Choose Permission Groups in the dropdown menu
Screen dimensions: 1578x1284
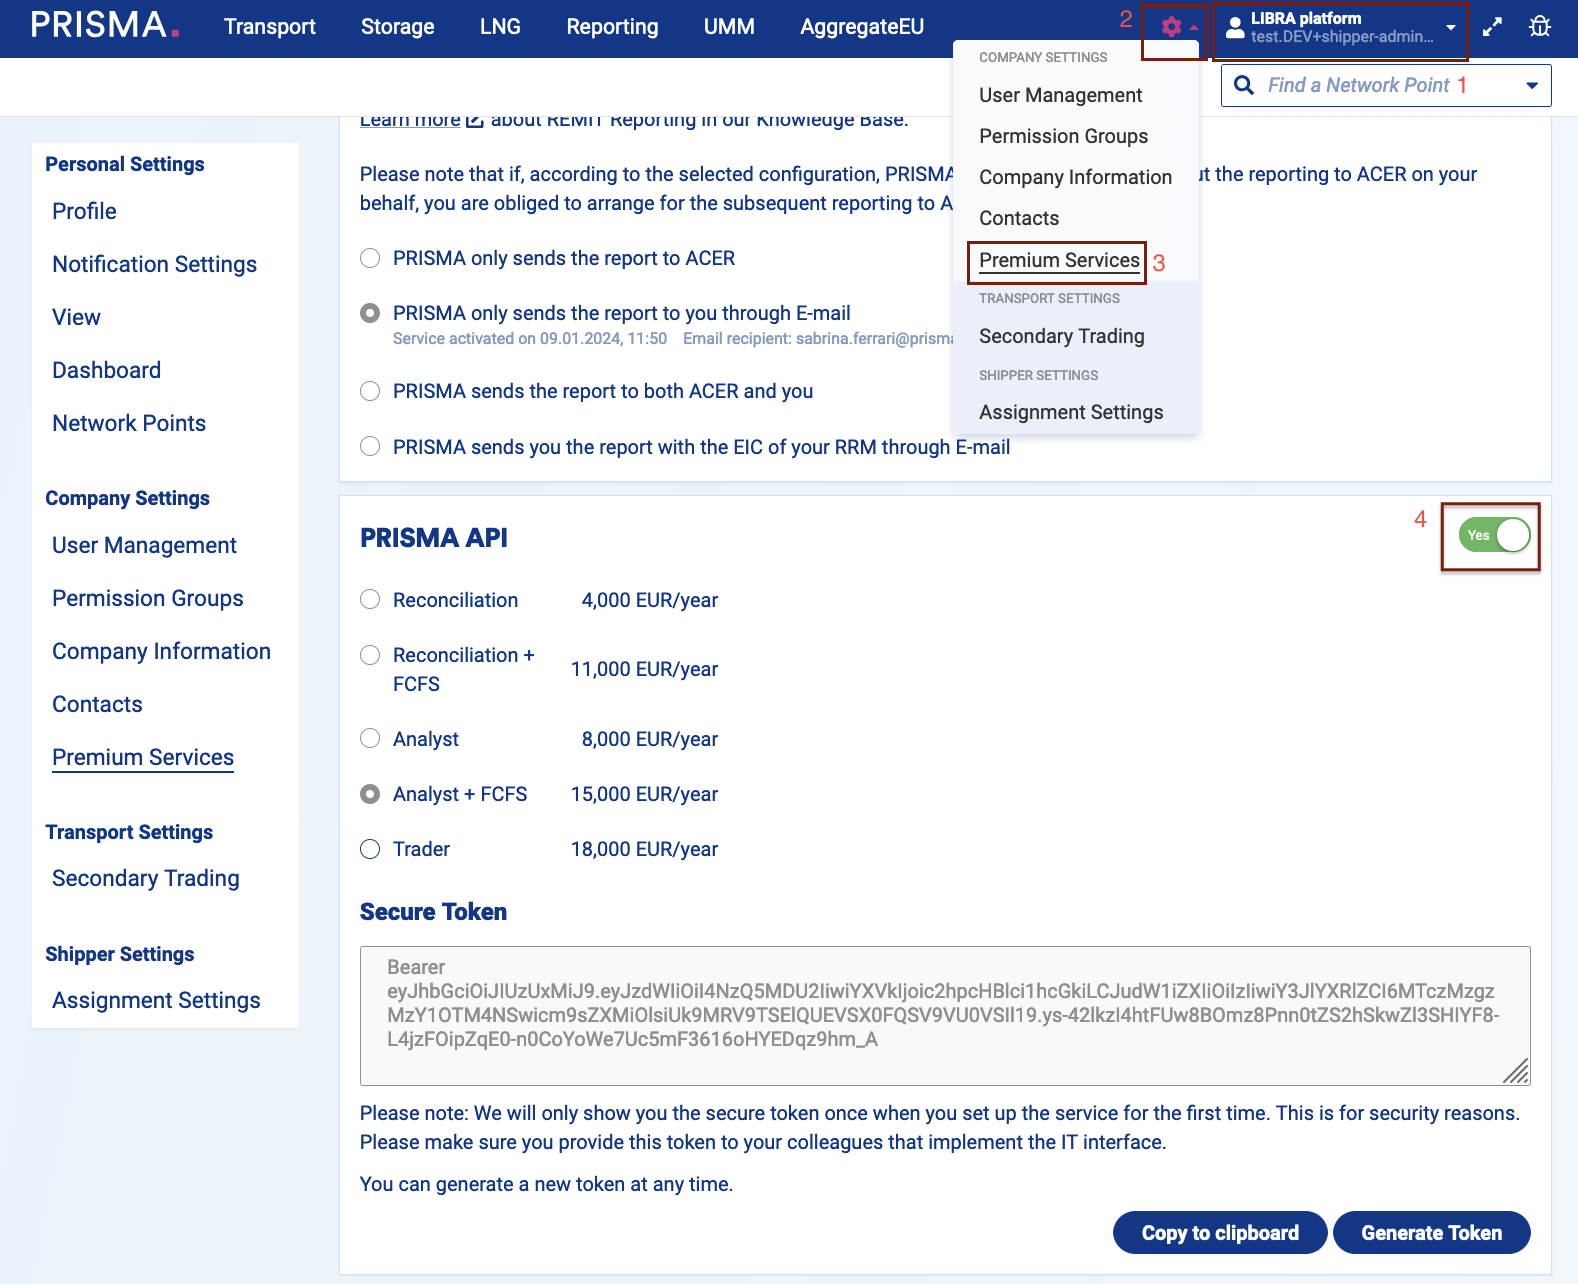tap(1063, 136)
